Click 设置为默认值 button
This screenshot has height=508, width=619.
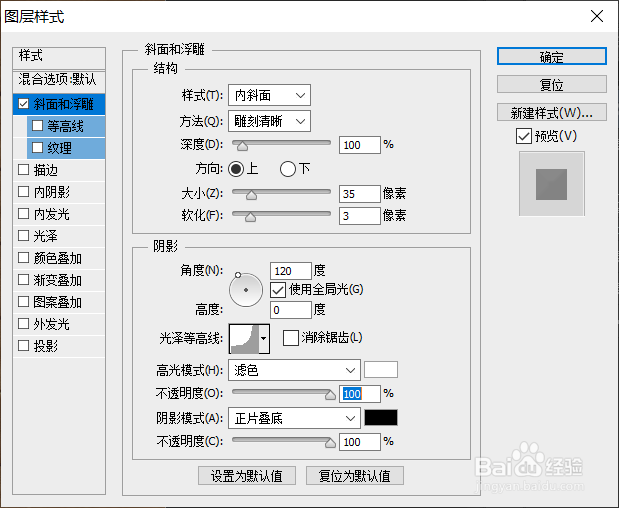click(247, 476)
